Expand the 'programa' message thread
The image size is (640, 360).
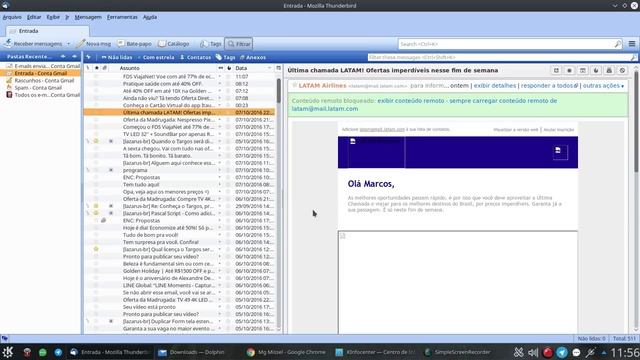(x=88, y=170)
